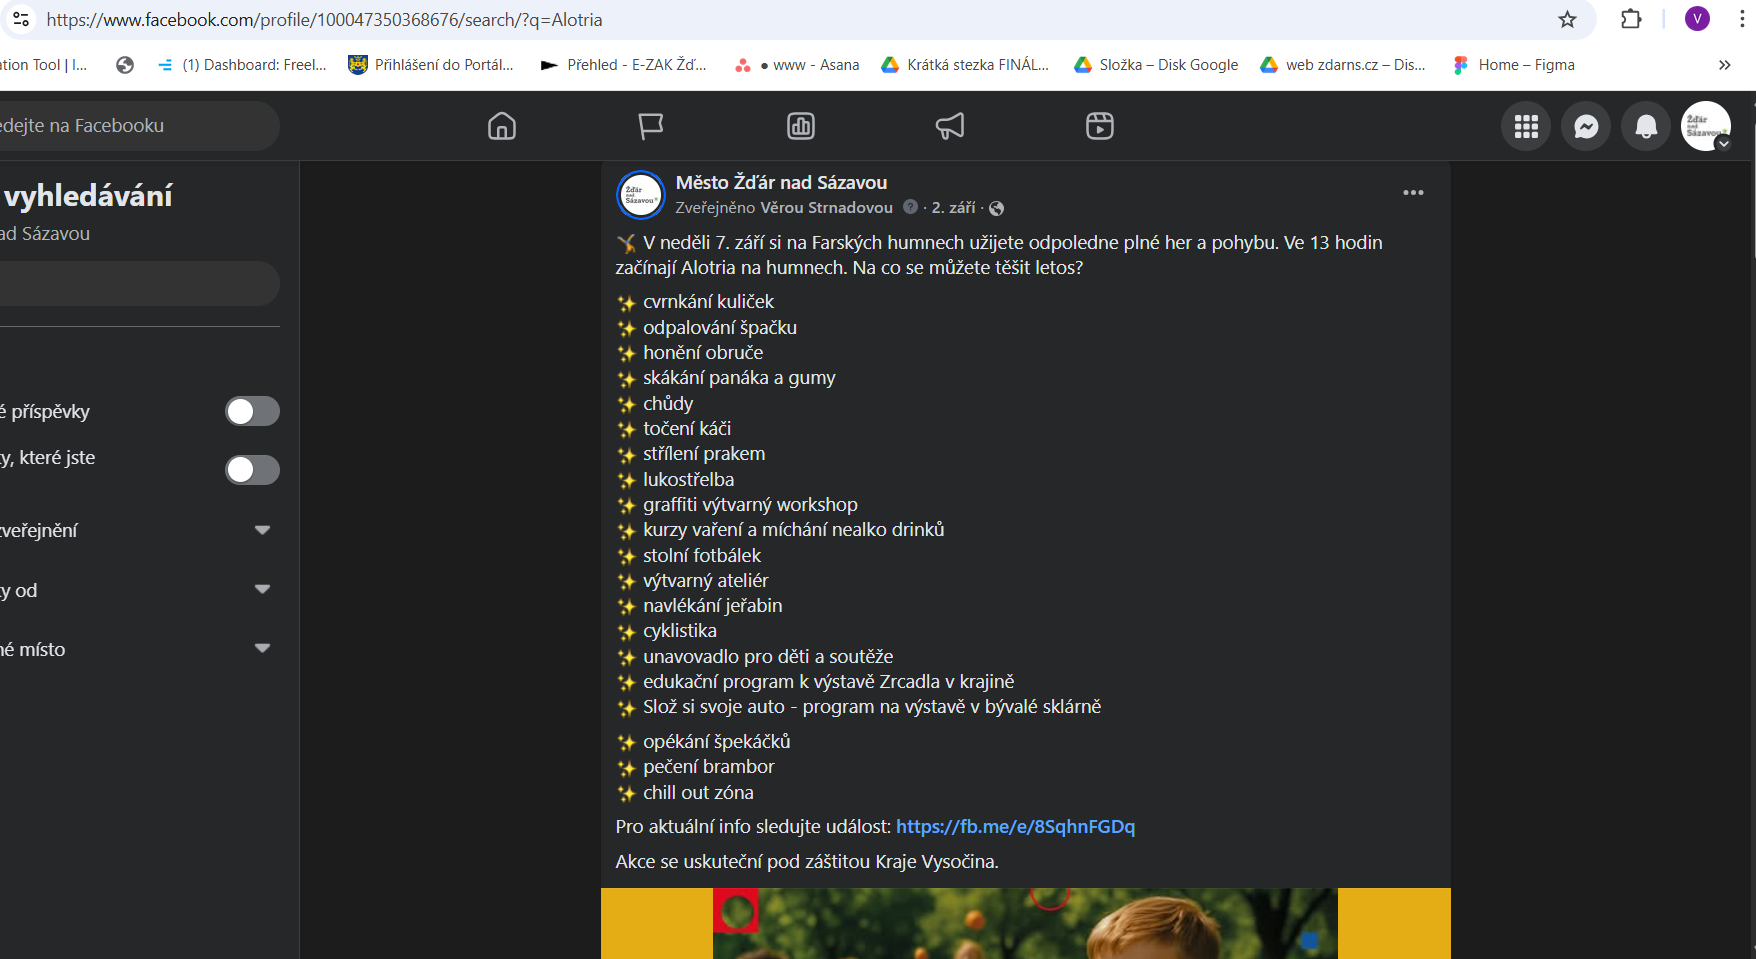The image size is (1756, 959).
Task: Open Facebook Home feed icon
Action: [x=502, y=126]
